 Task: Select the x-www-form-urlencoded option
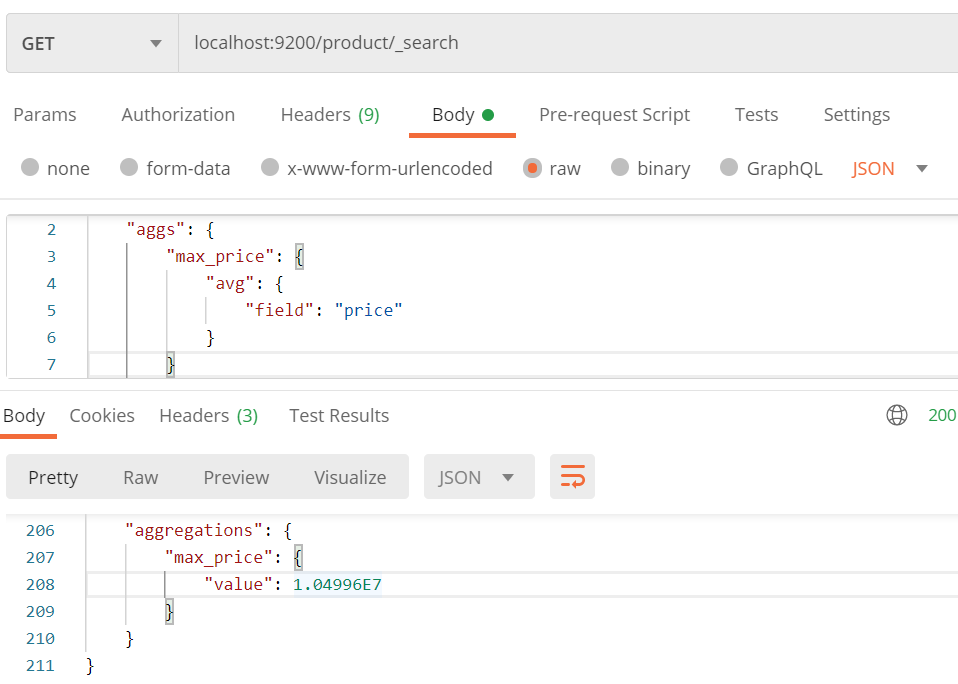point(376,168)
